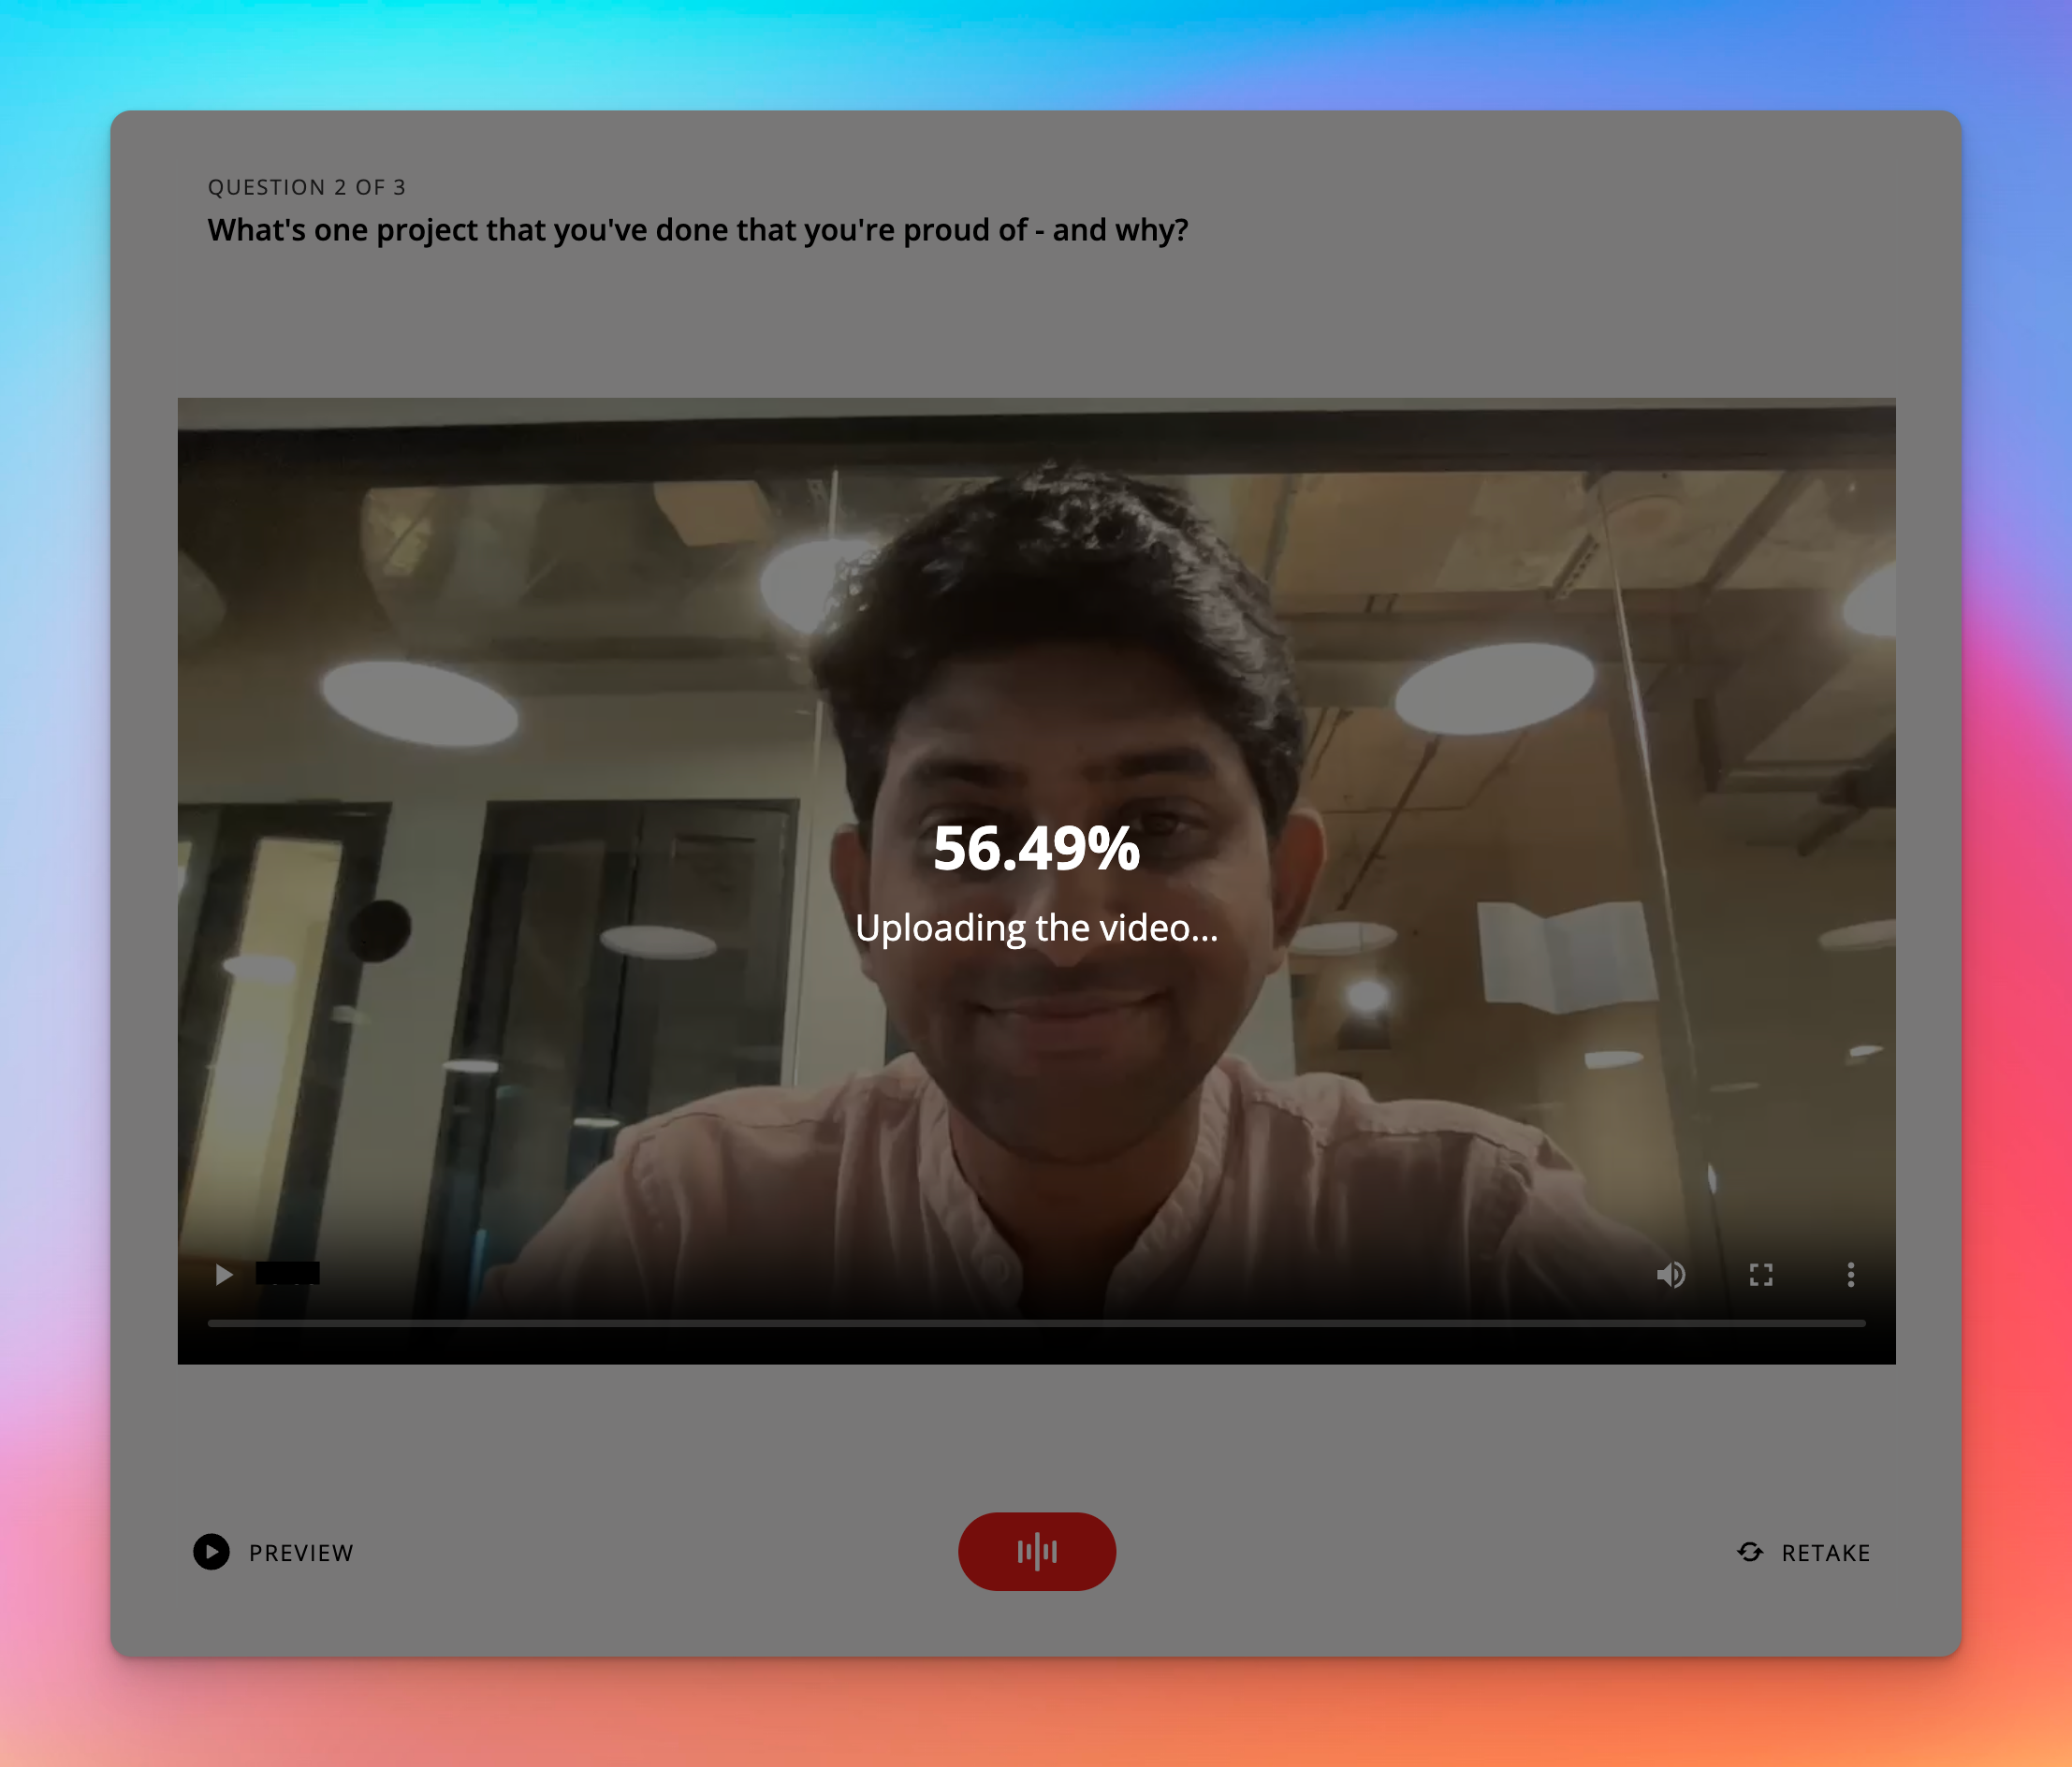Click the question text about proud project
The image size is (2072, 1767).
[x=697, y=230]
